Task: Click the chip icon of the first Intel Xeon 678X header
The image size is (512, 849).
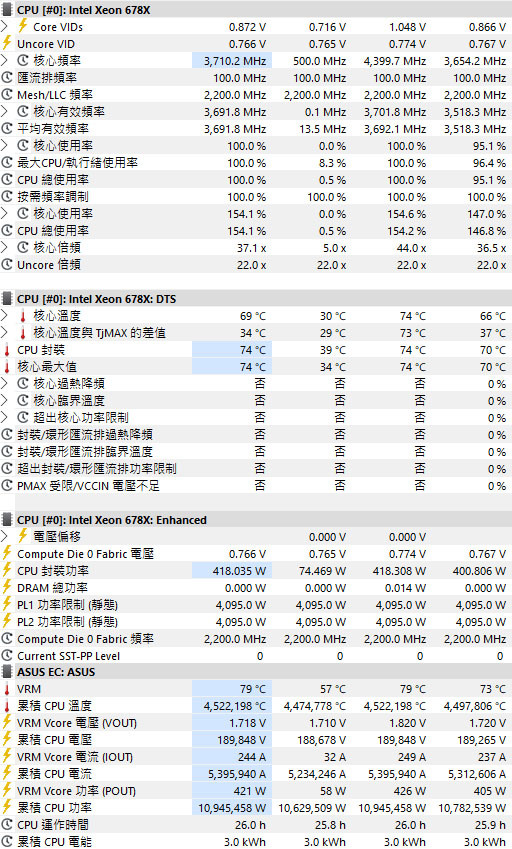Action: click(x=7, y=10)
